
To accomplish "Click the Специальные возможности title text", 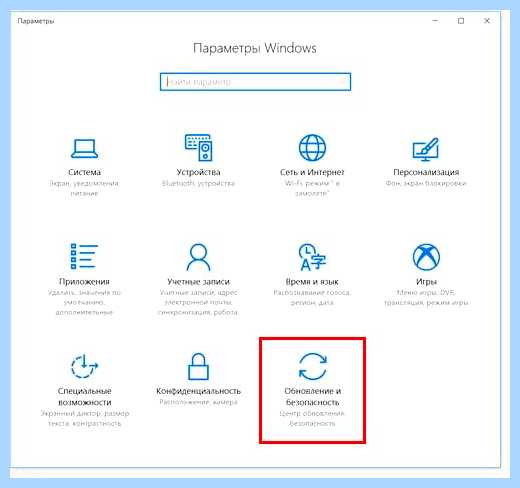I will click(84, 397).
